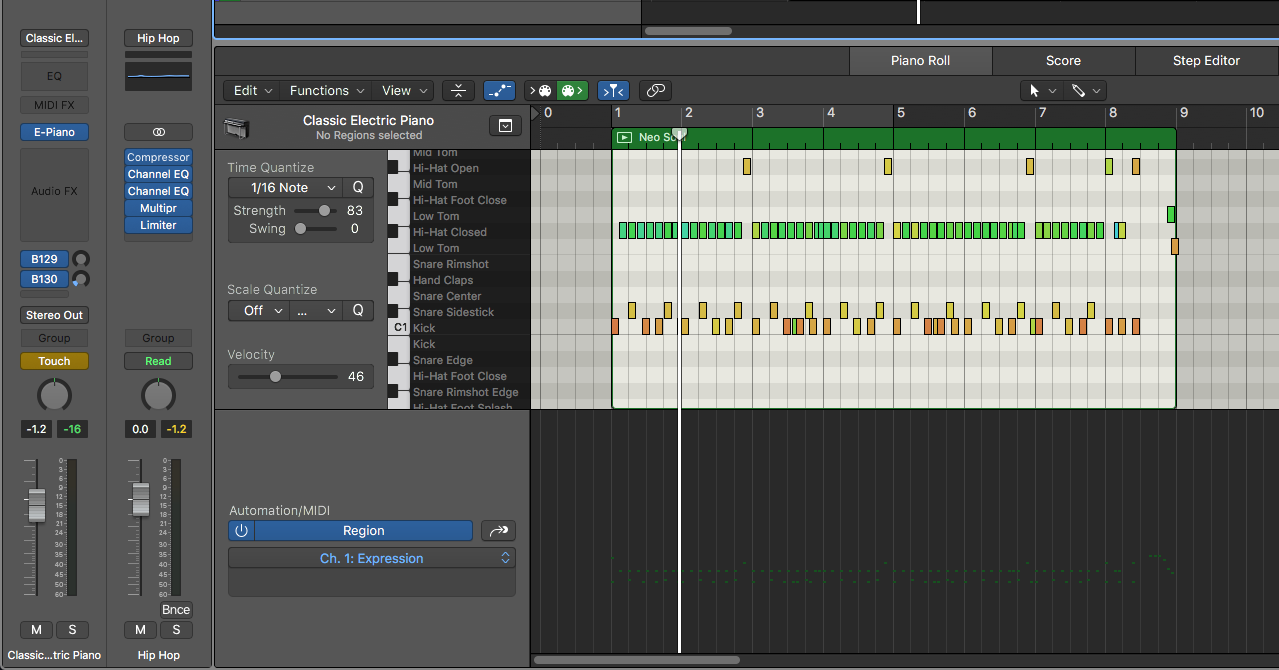Toggle Collapse Mode in the Piano Roll toolbar
This screenshot has width=1279, height=670.
tap(458, 90)
